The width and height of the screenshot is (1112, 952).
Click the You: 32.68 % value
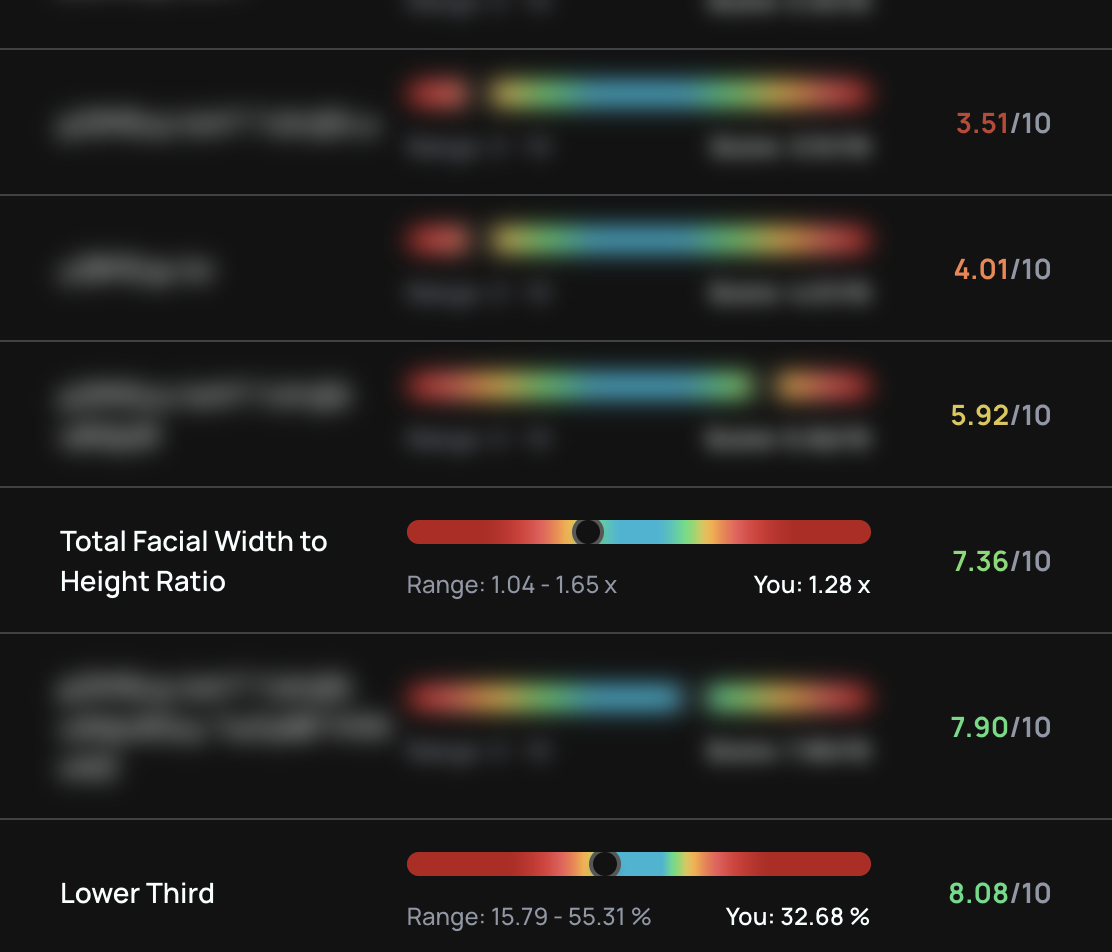pyautogui.click(x=798, y=917)
